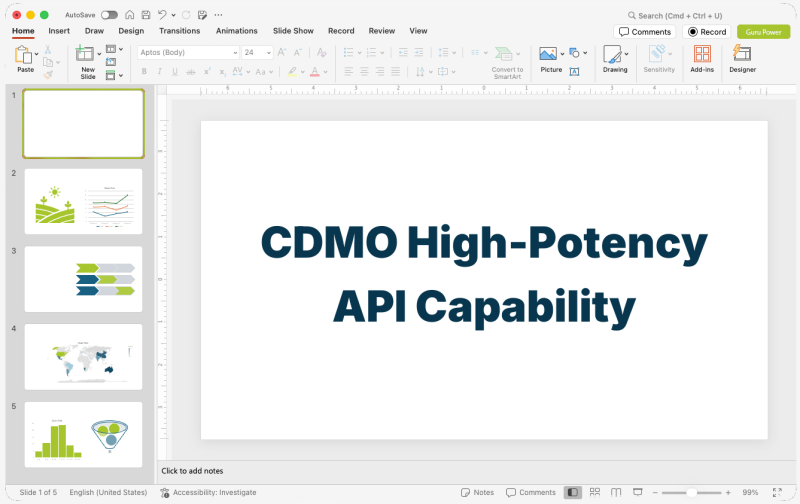The image size is (800, 504).
Task: Click the Cut scissors icon
Action: coord(47,49)
